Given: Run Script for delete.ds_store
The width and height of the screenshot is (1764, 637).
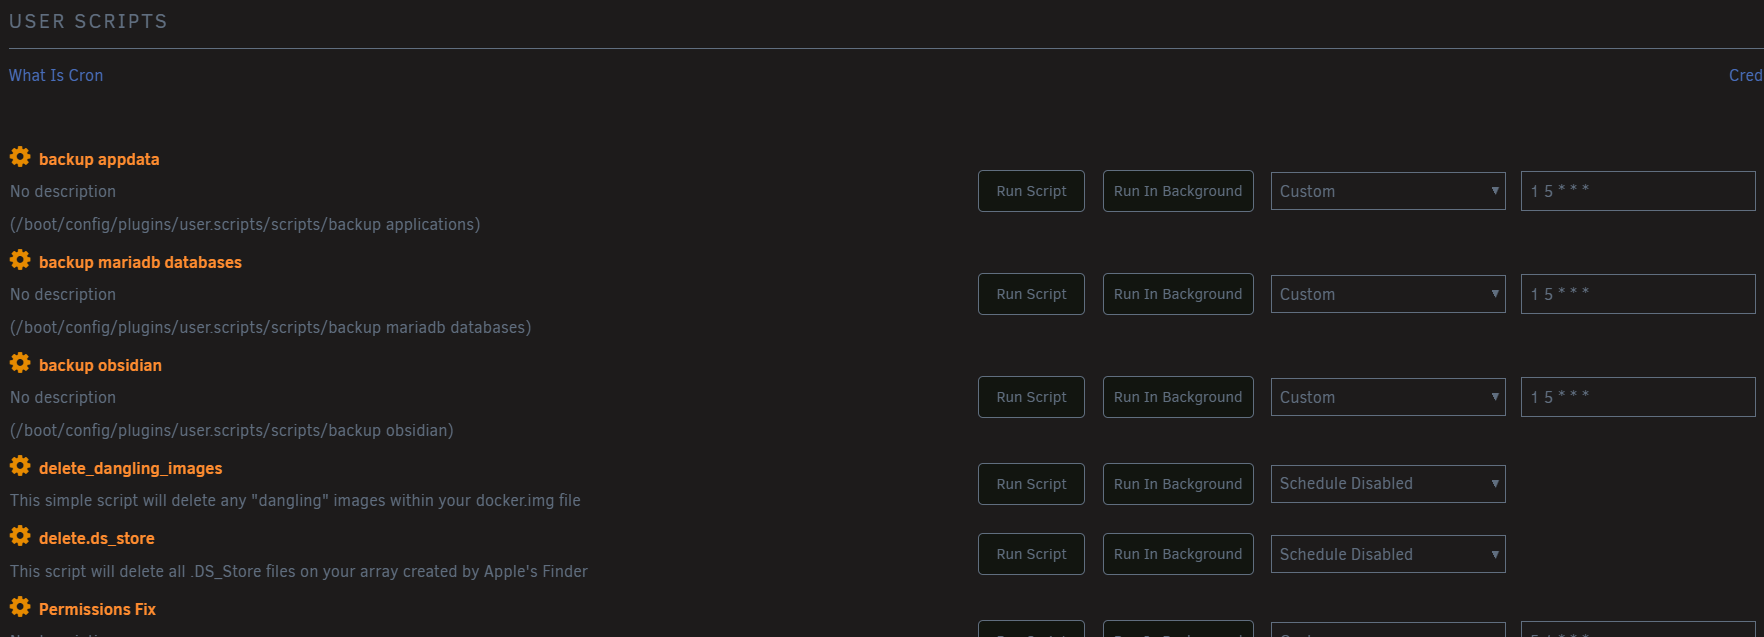Looking at the screenshot, I should tap(1031, 554).
